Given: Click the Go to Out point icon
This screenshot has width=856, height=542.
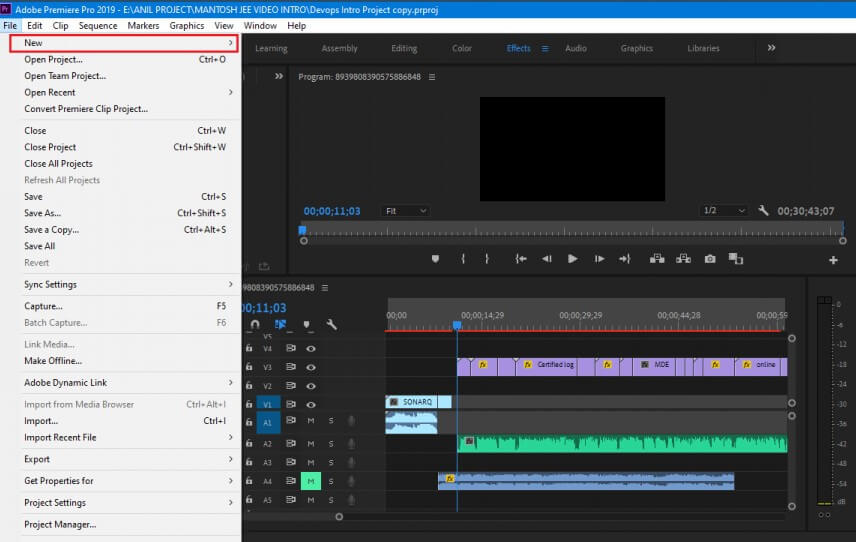Looking at the screenshot, I should coord(625,259).
